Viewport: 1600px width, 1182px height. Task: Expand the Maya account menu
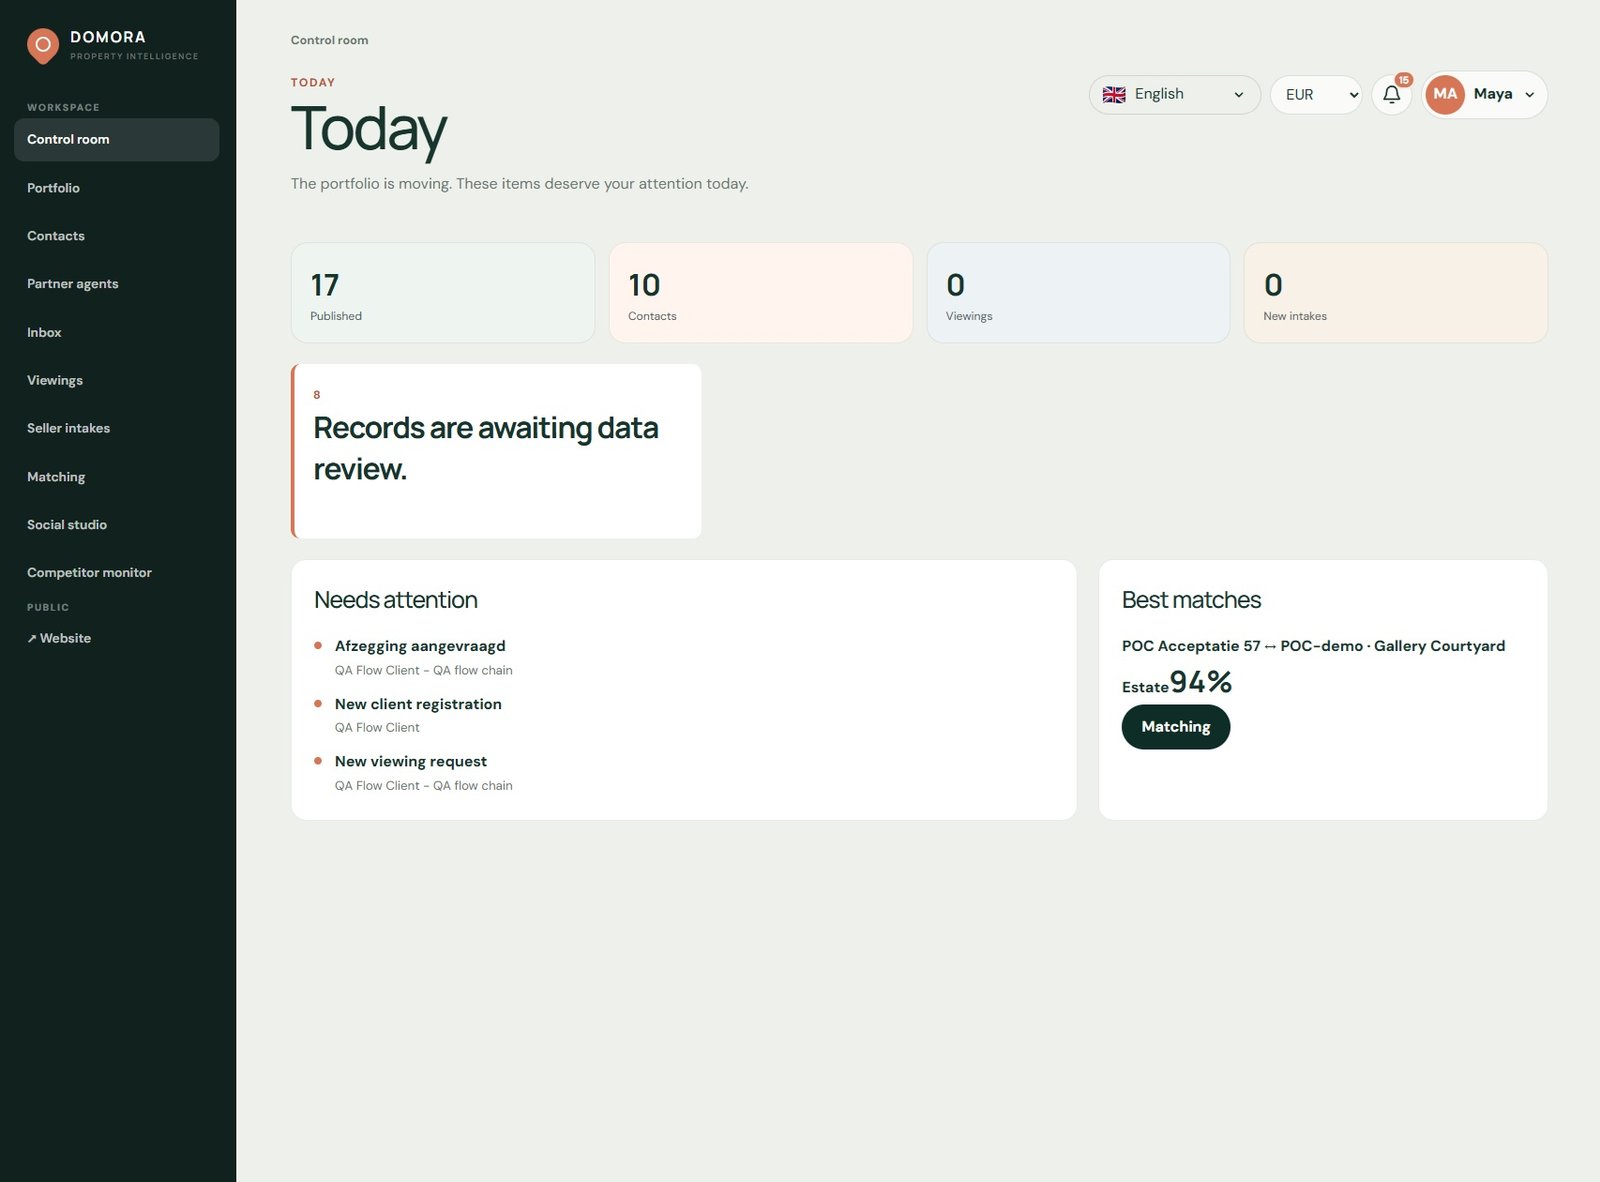[x=1485, y=95]
